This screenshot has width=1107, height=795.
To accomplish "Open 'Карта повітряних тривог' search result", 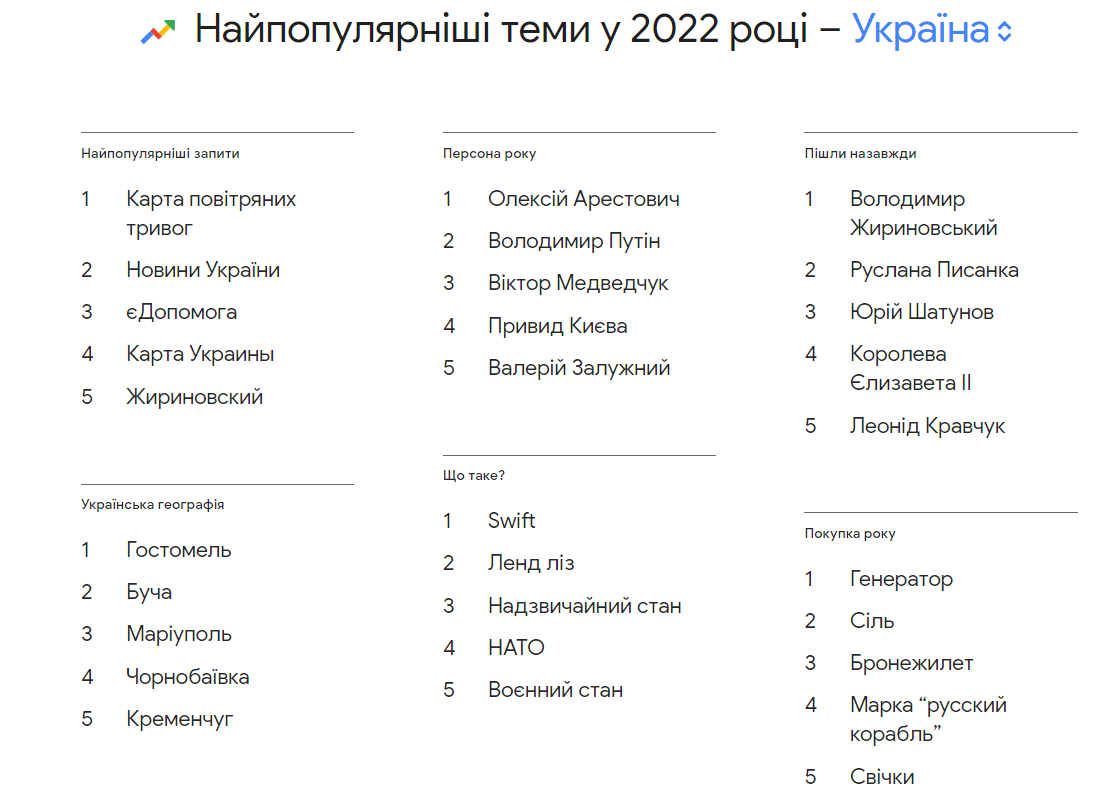I will [211, 213].
